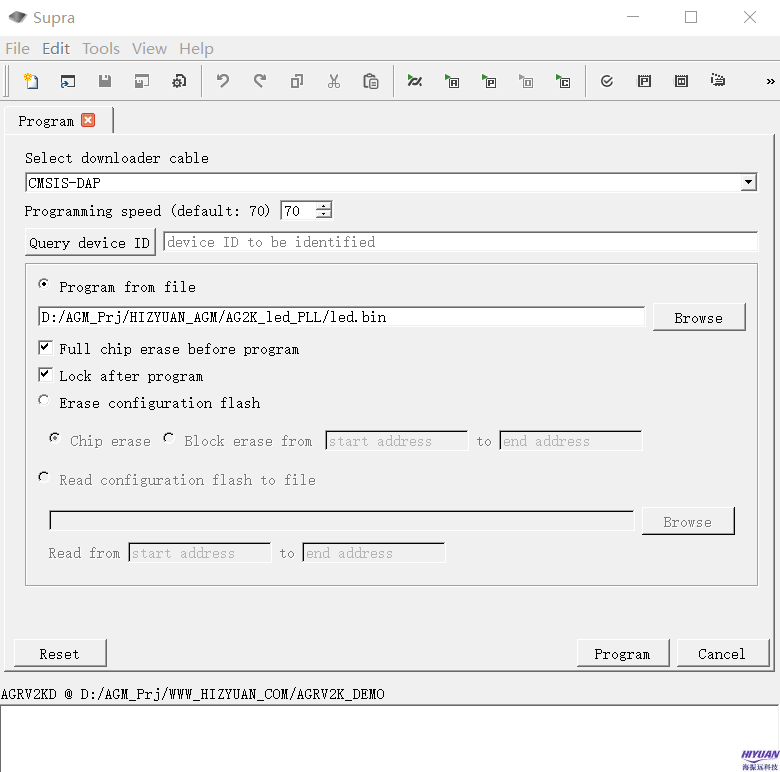This screenshot has height=772, width=780.
Task: Click the circular checkmark toolbar icon
Action: [x=606, y=81]
